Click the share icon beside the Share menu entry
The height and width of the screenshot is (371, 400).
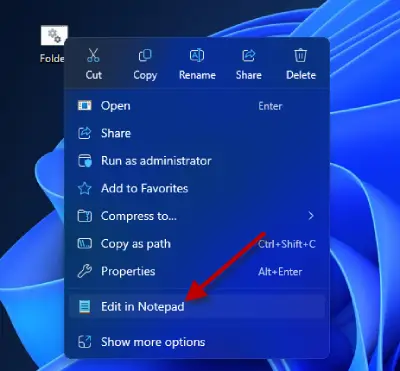tap(84, 133)
